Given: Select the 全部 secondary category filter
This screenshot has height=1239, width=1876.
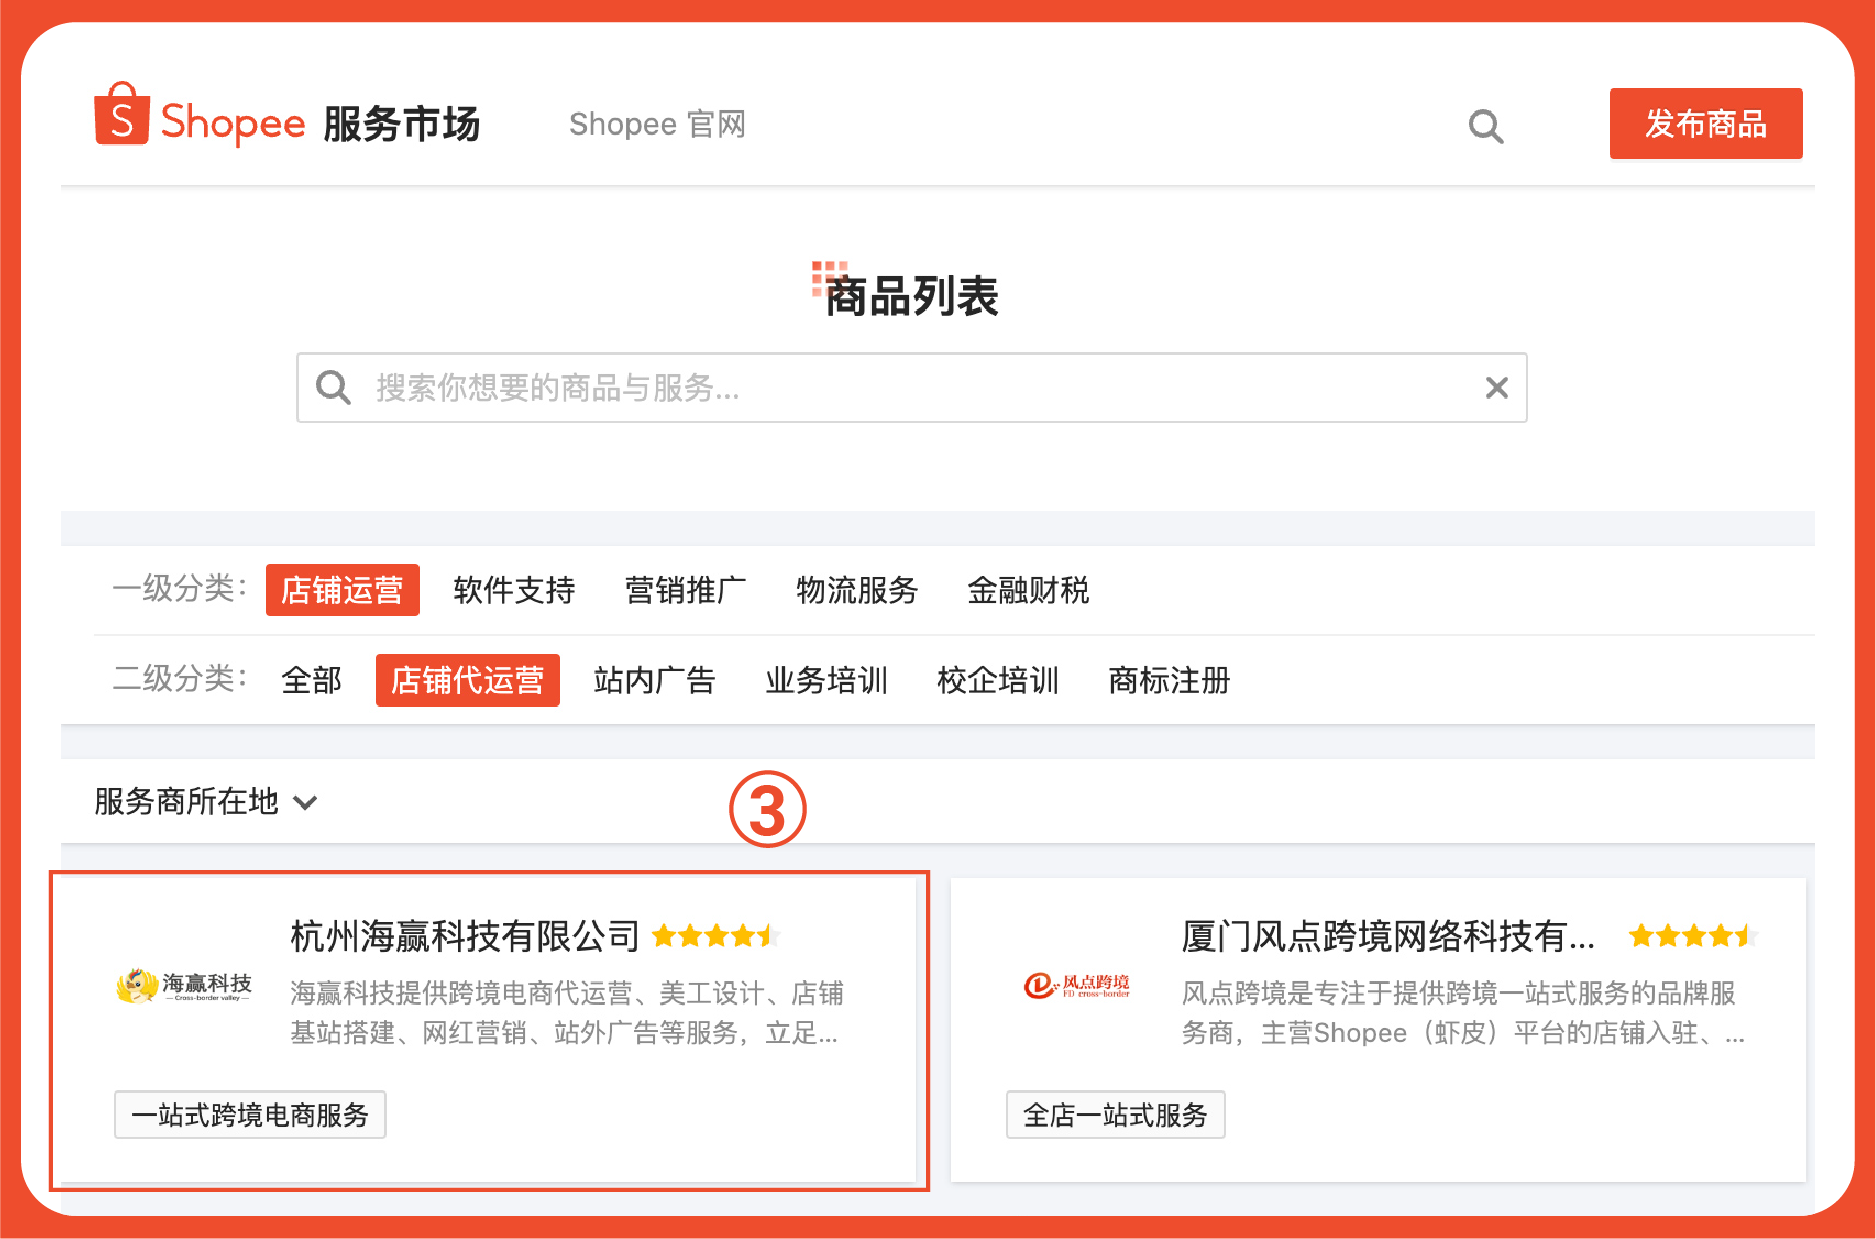Looking at the screenshot, I should [x=311, y=680].
